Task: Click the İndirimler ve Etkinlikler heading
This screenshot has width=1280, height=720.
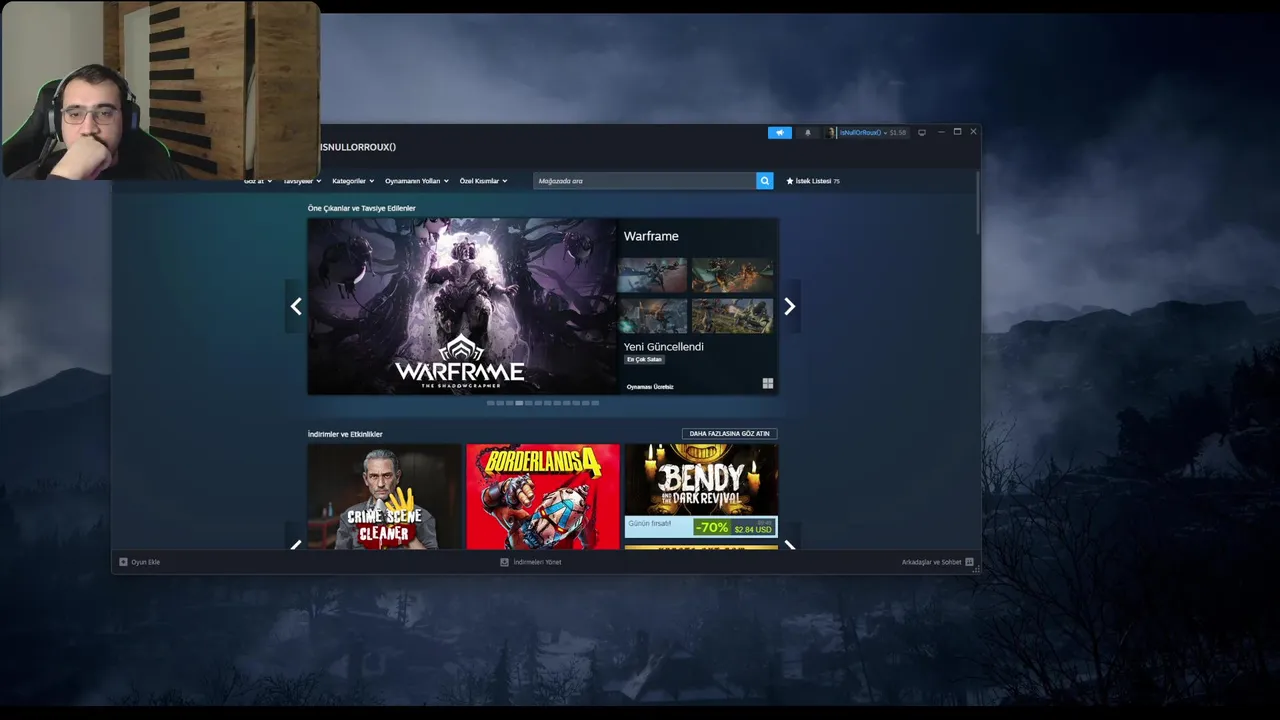Action: (x=345, y=434)
